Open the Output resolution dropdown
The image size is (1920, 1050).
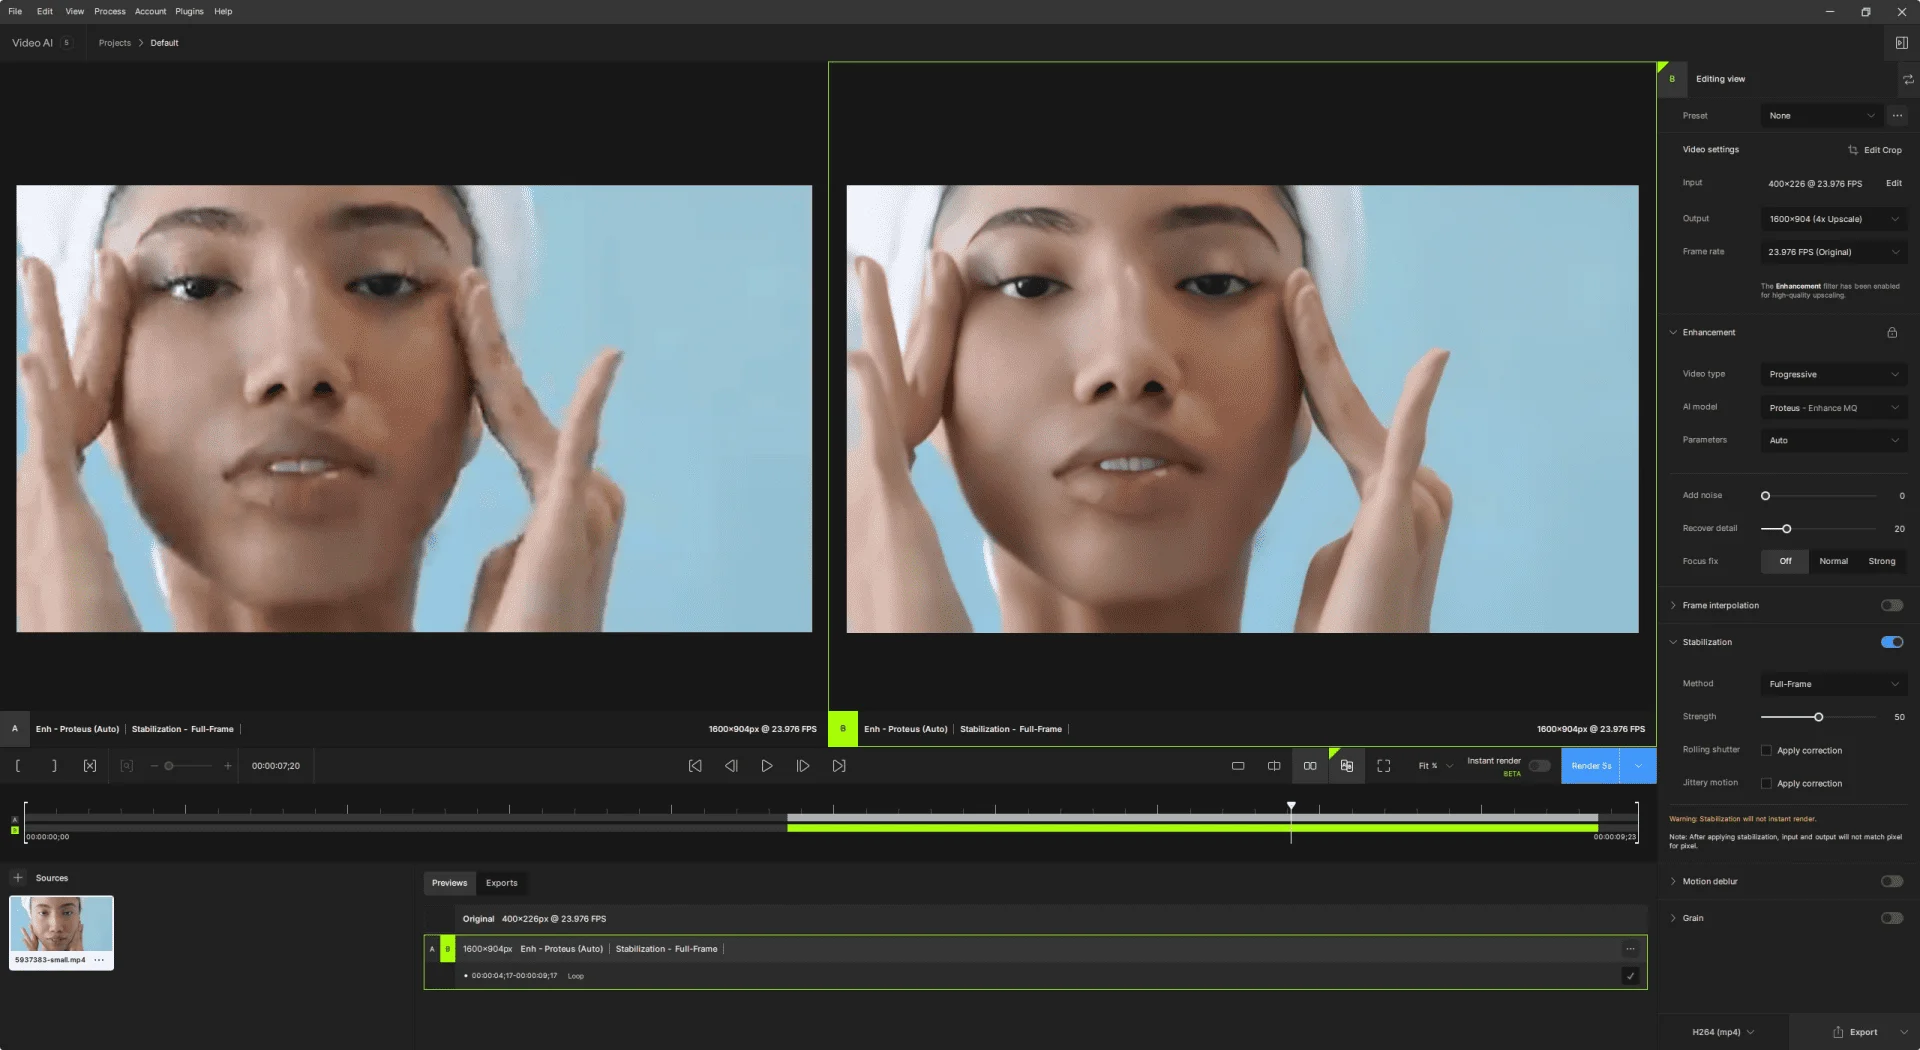[1834, 219]
